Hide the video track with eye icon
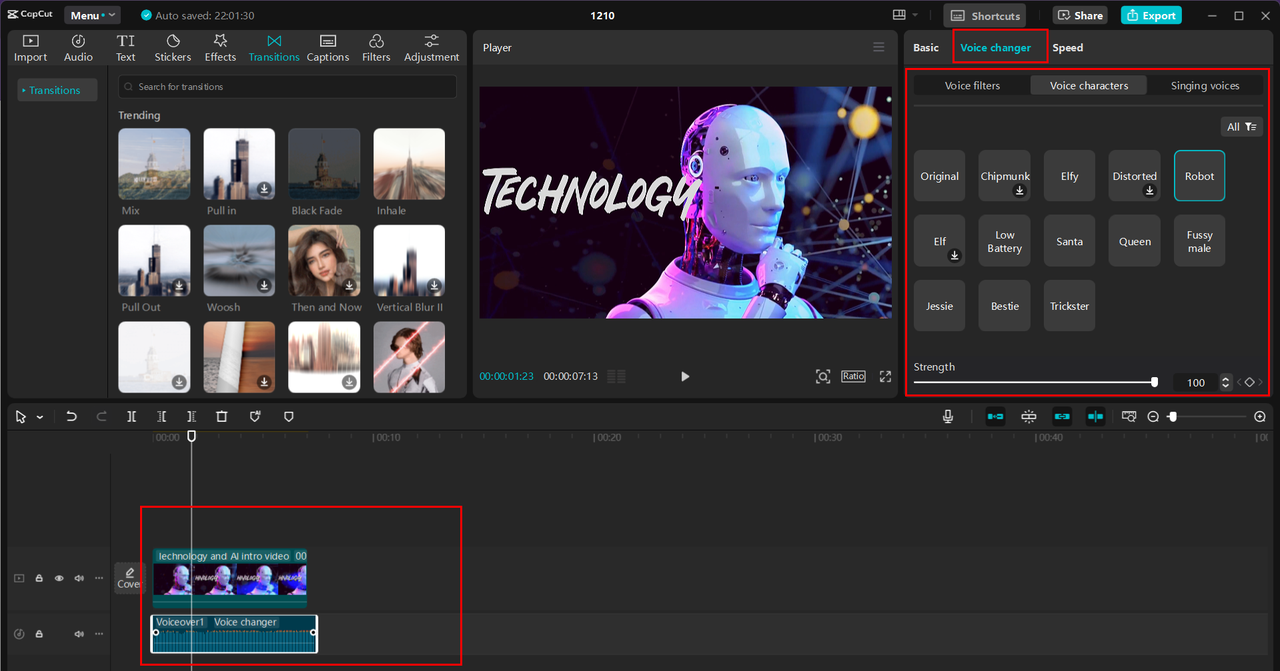The image size is (1280, 671). click(59, 578)
